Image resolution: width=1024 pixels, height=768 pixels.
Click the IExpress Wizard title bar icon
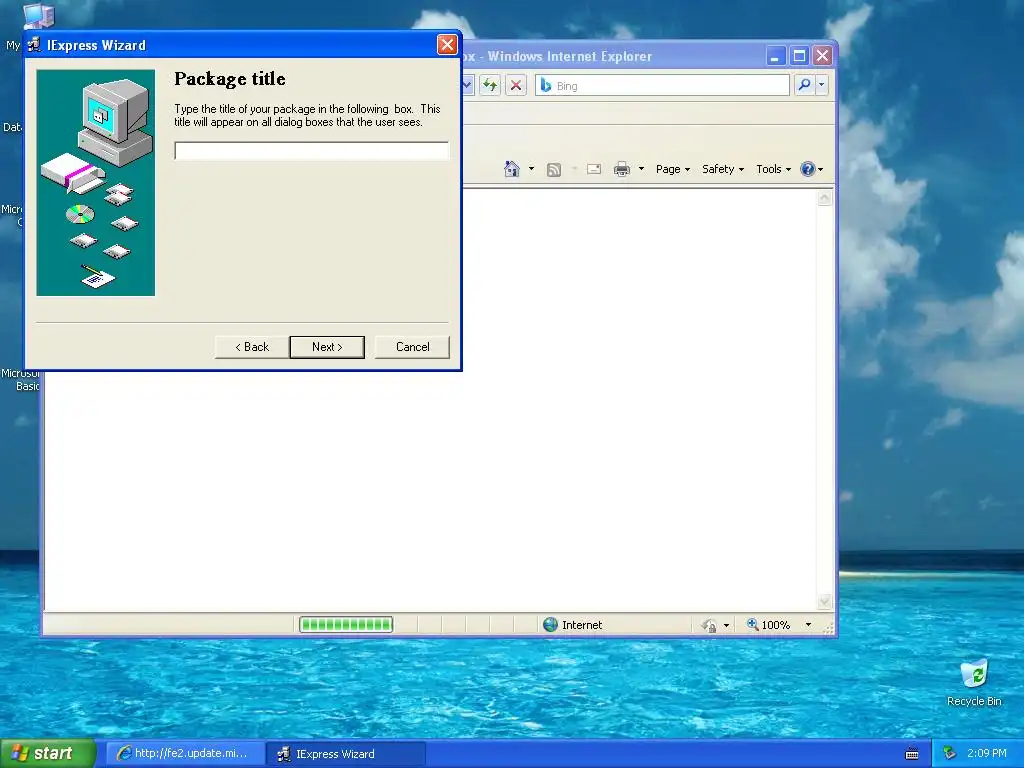(x=34, y=45)
